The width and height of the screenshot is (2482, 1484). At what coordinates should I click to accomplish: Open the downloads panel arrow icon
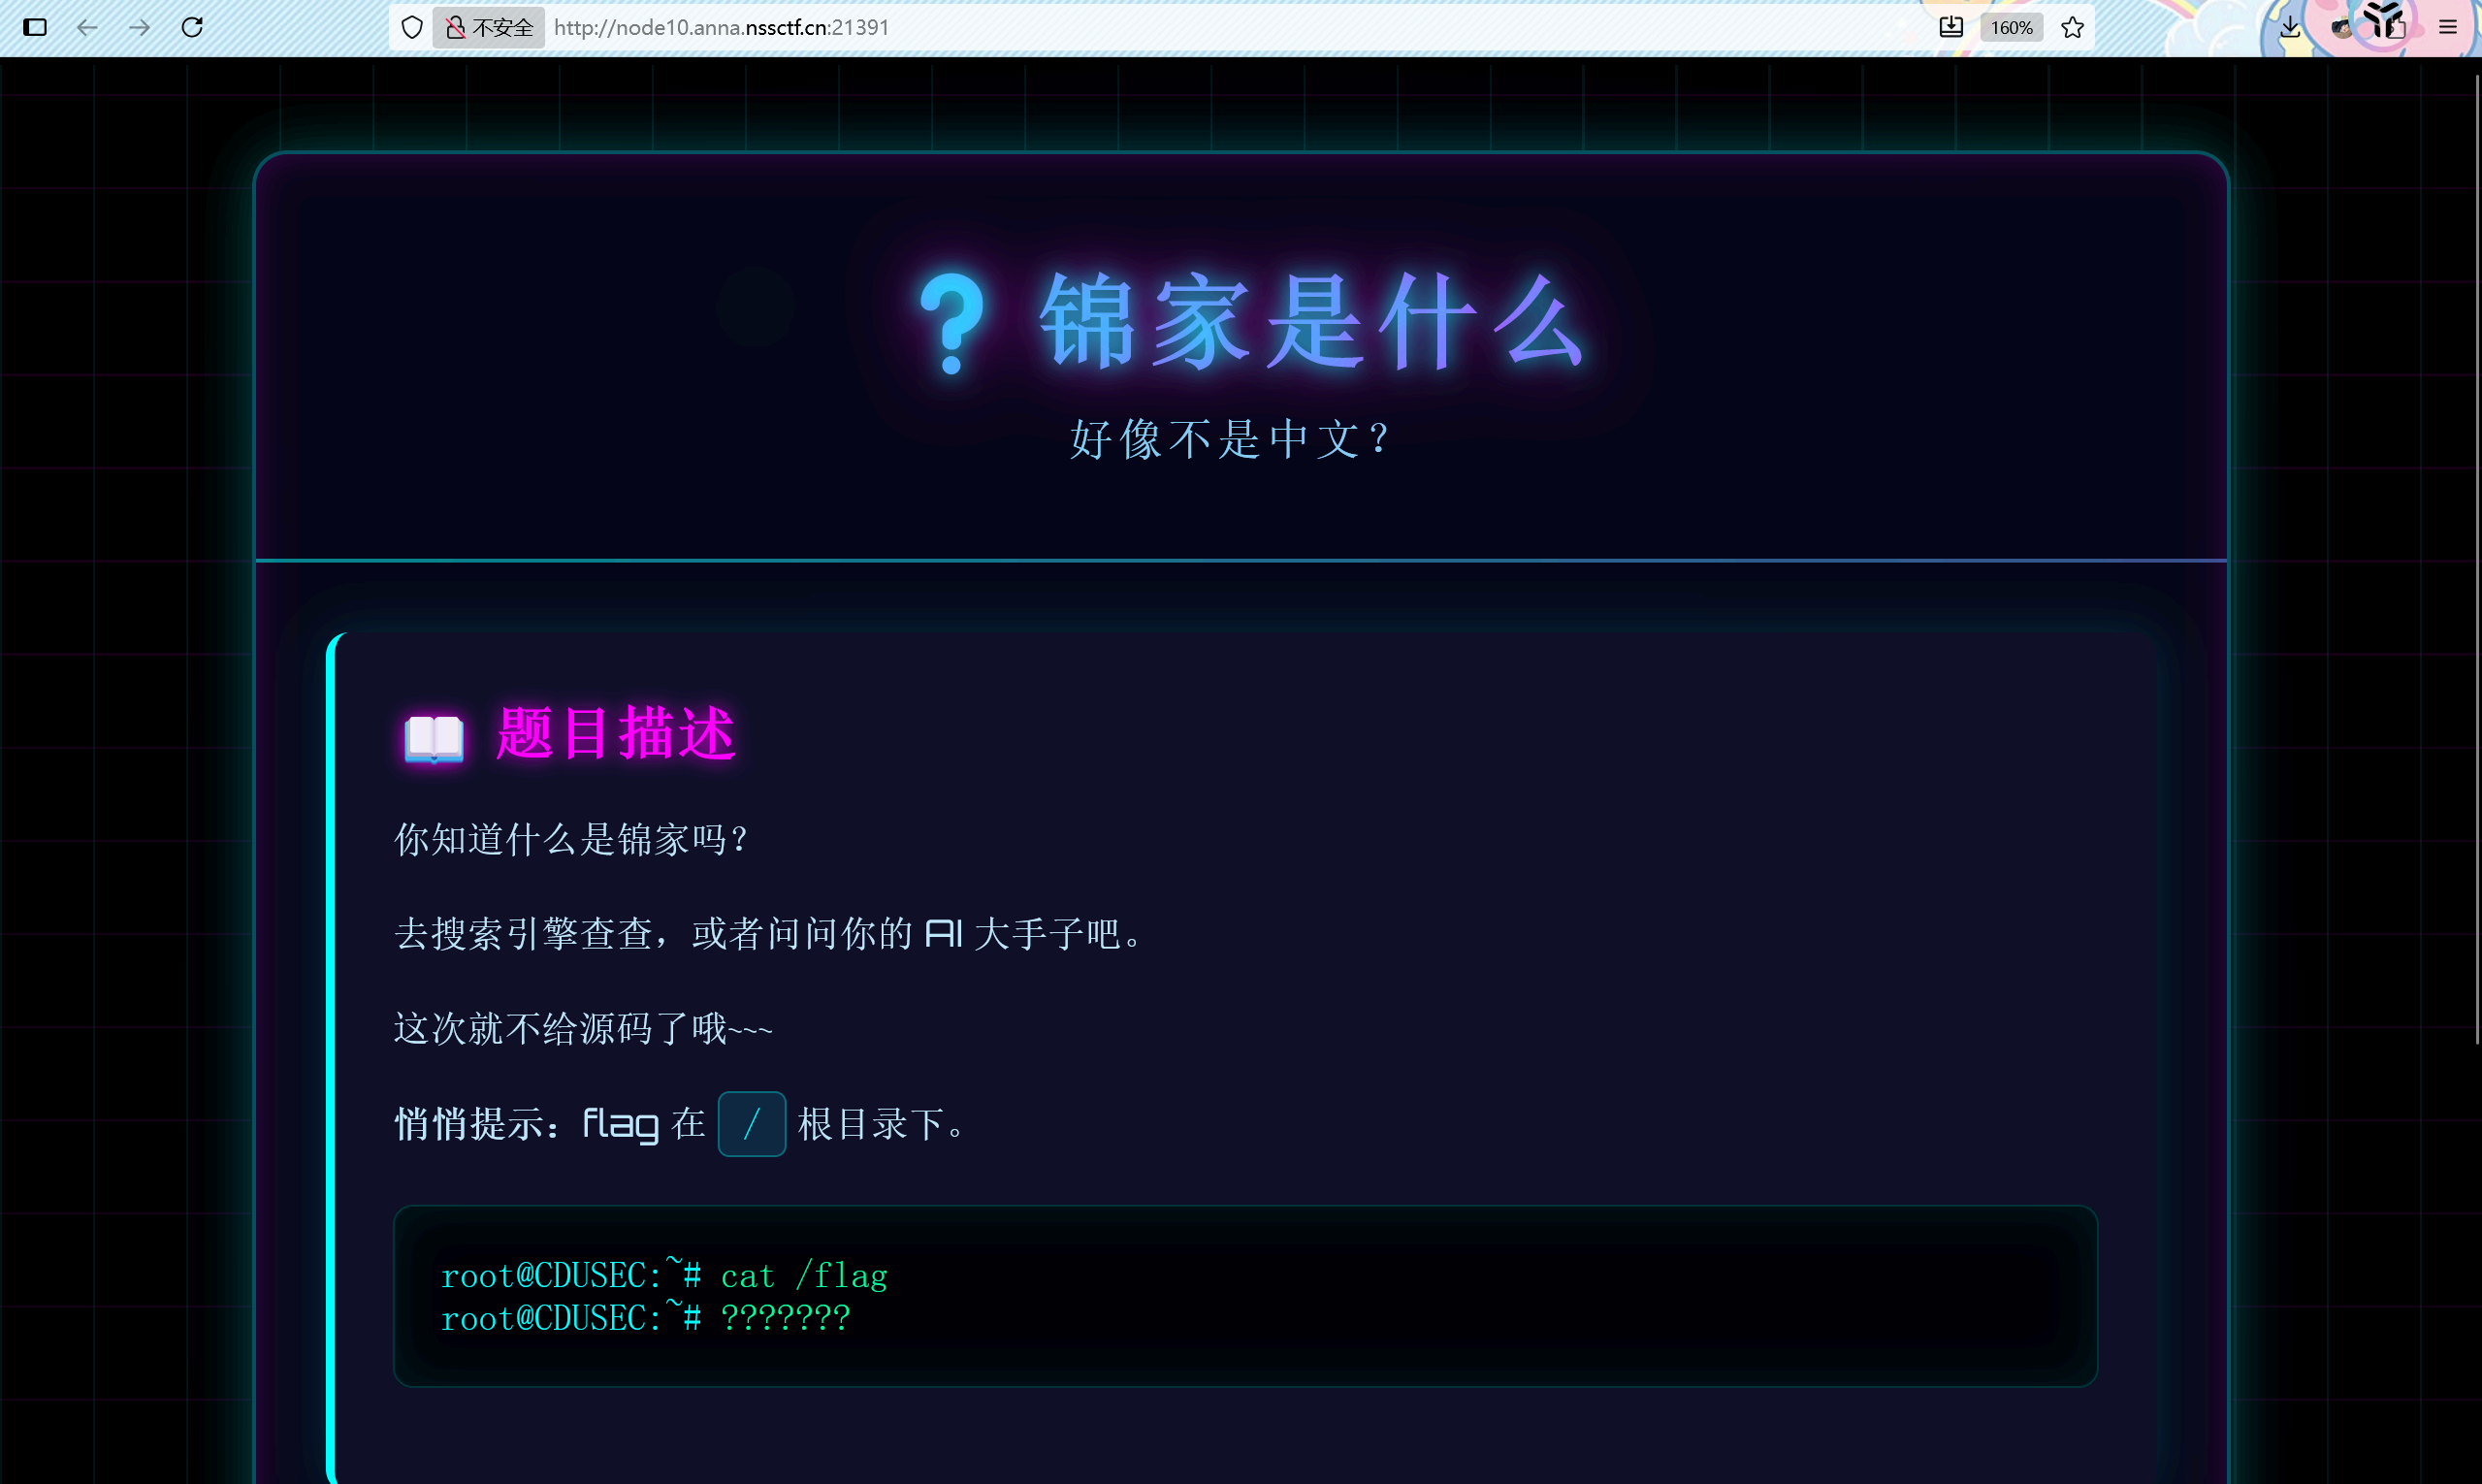pyautogui.click(x=2290, y=27)
